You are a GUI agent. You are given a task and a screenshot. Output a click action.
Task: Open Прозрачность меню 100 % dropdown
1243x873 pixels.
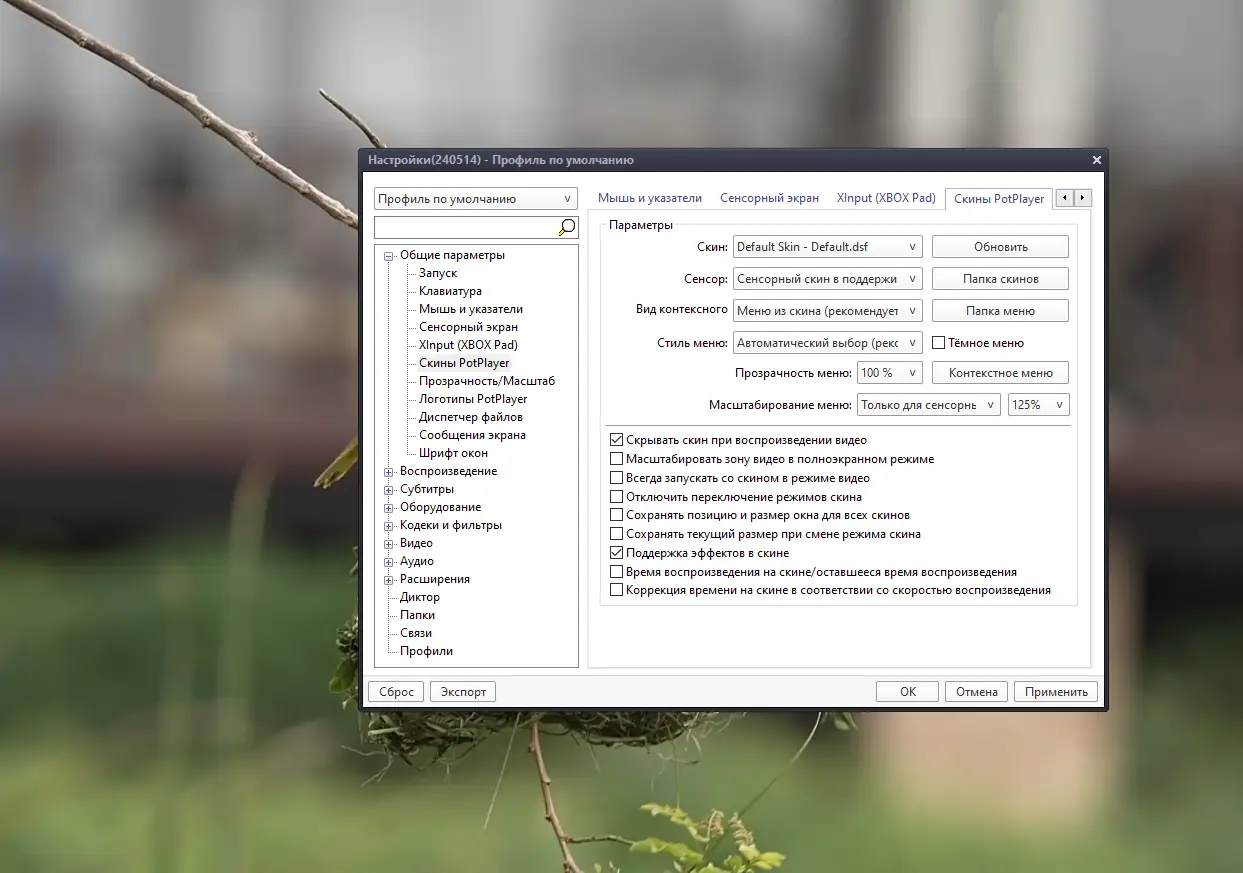[x=890, y=373]
